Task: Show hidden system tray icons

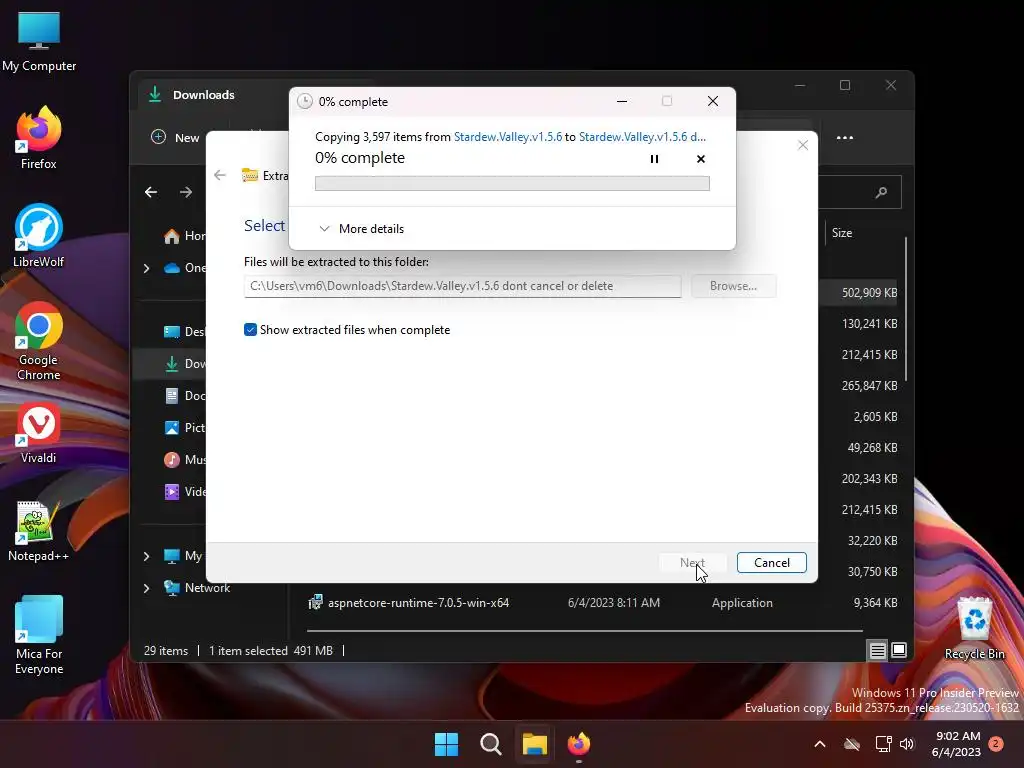Action: click(x=820, y=744)
